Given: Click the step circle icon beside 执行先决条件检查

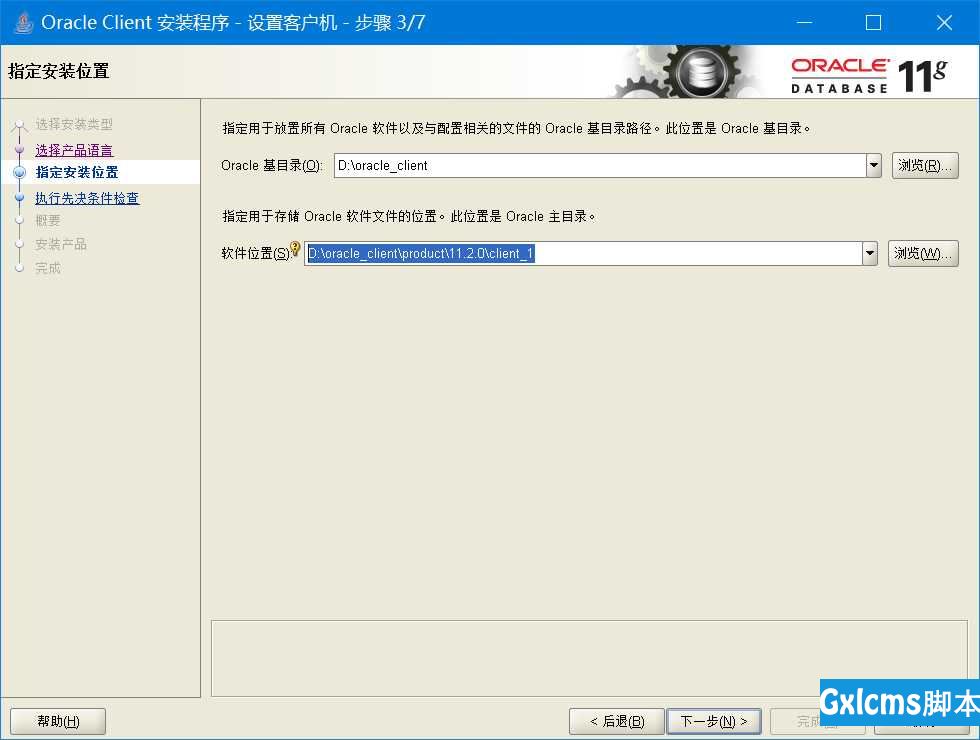Looking at the screenshot, I should point(21,195).
